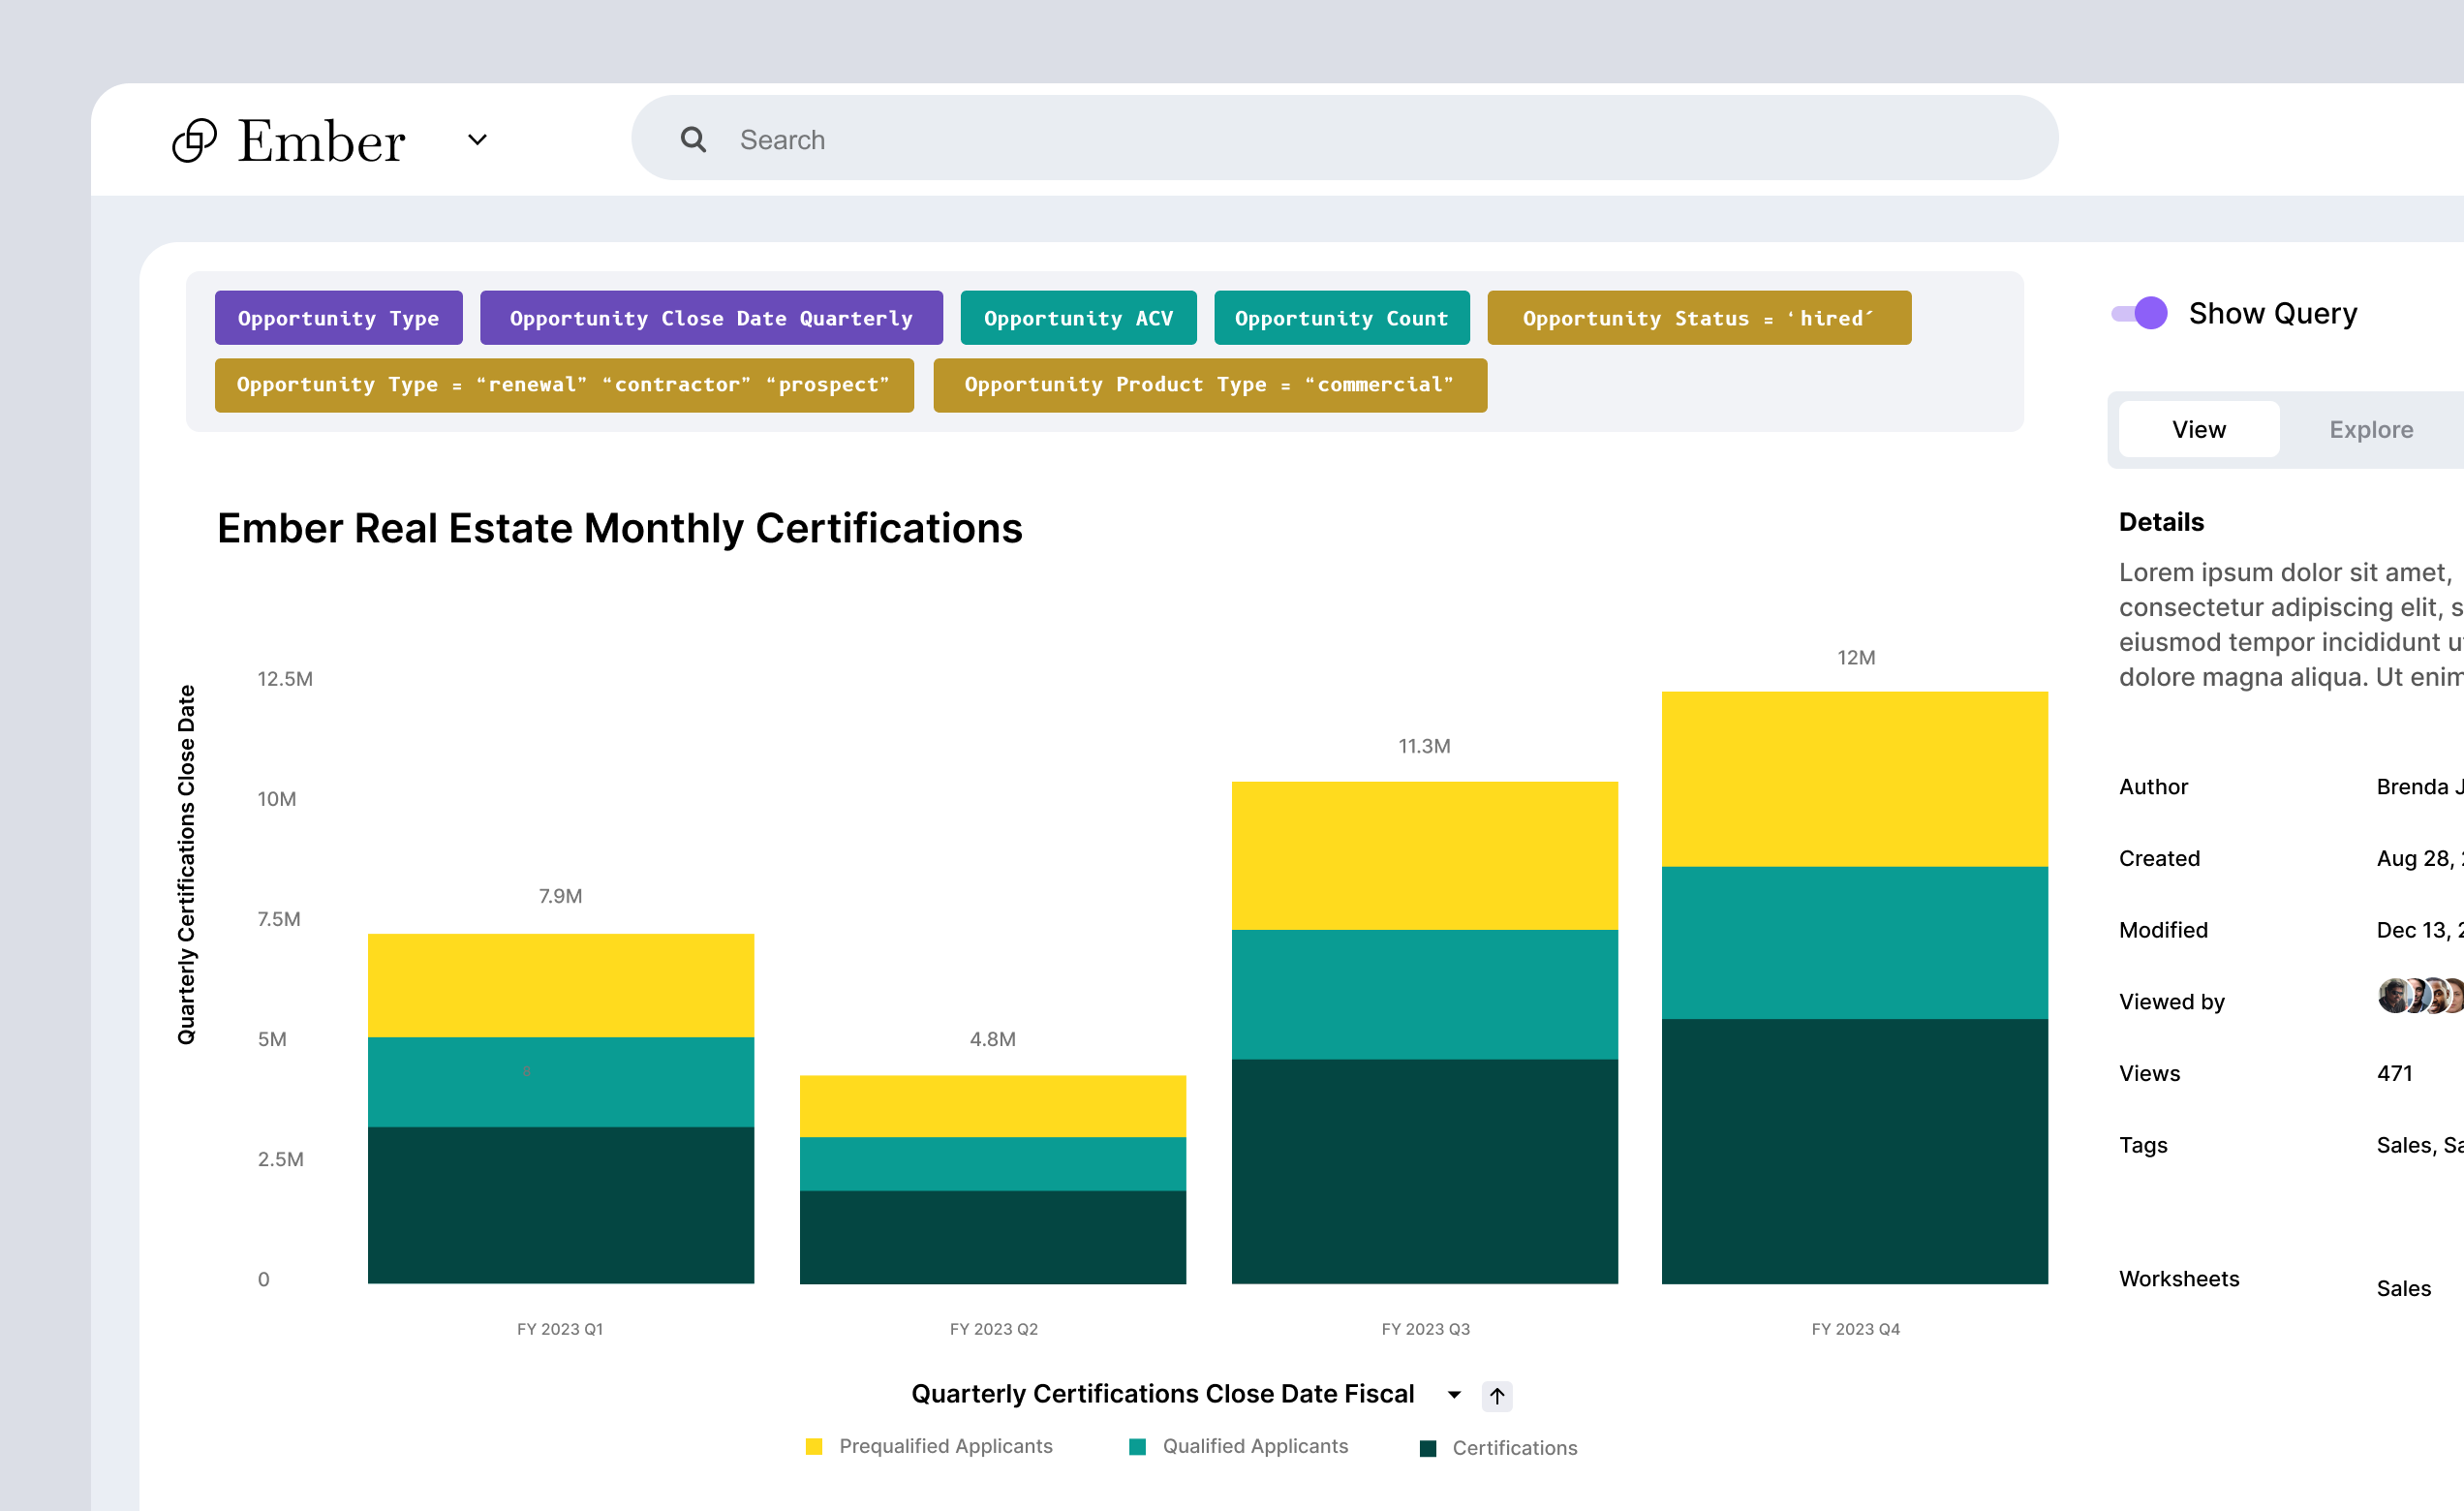The width and height of the screenshot is (2464, 1511).
Task: Click the Certifications dark green legend square
Action: point(1428,1449)
